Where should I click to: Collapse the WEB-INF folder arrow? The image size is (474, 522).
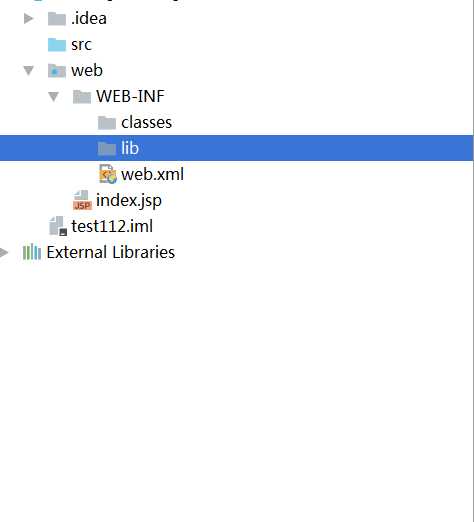click(53, 96)
